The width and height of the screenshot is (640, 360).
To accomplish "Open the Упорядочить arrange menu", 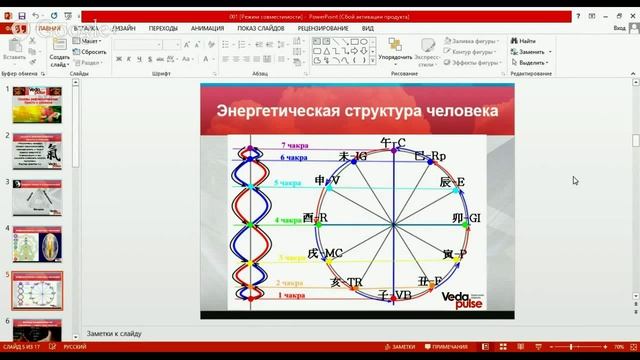I will tap(395, 52).
